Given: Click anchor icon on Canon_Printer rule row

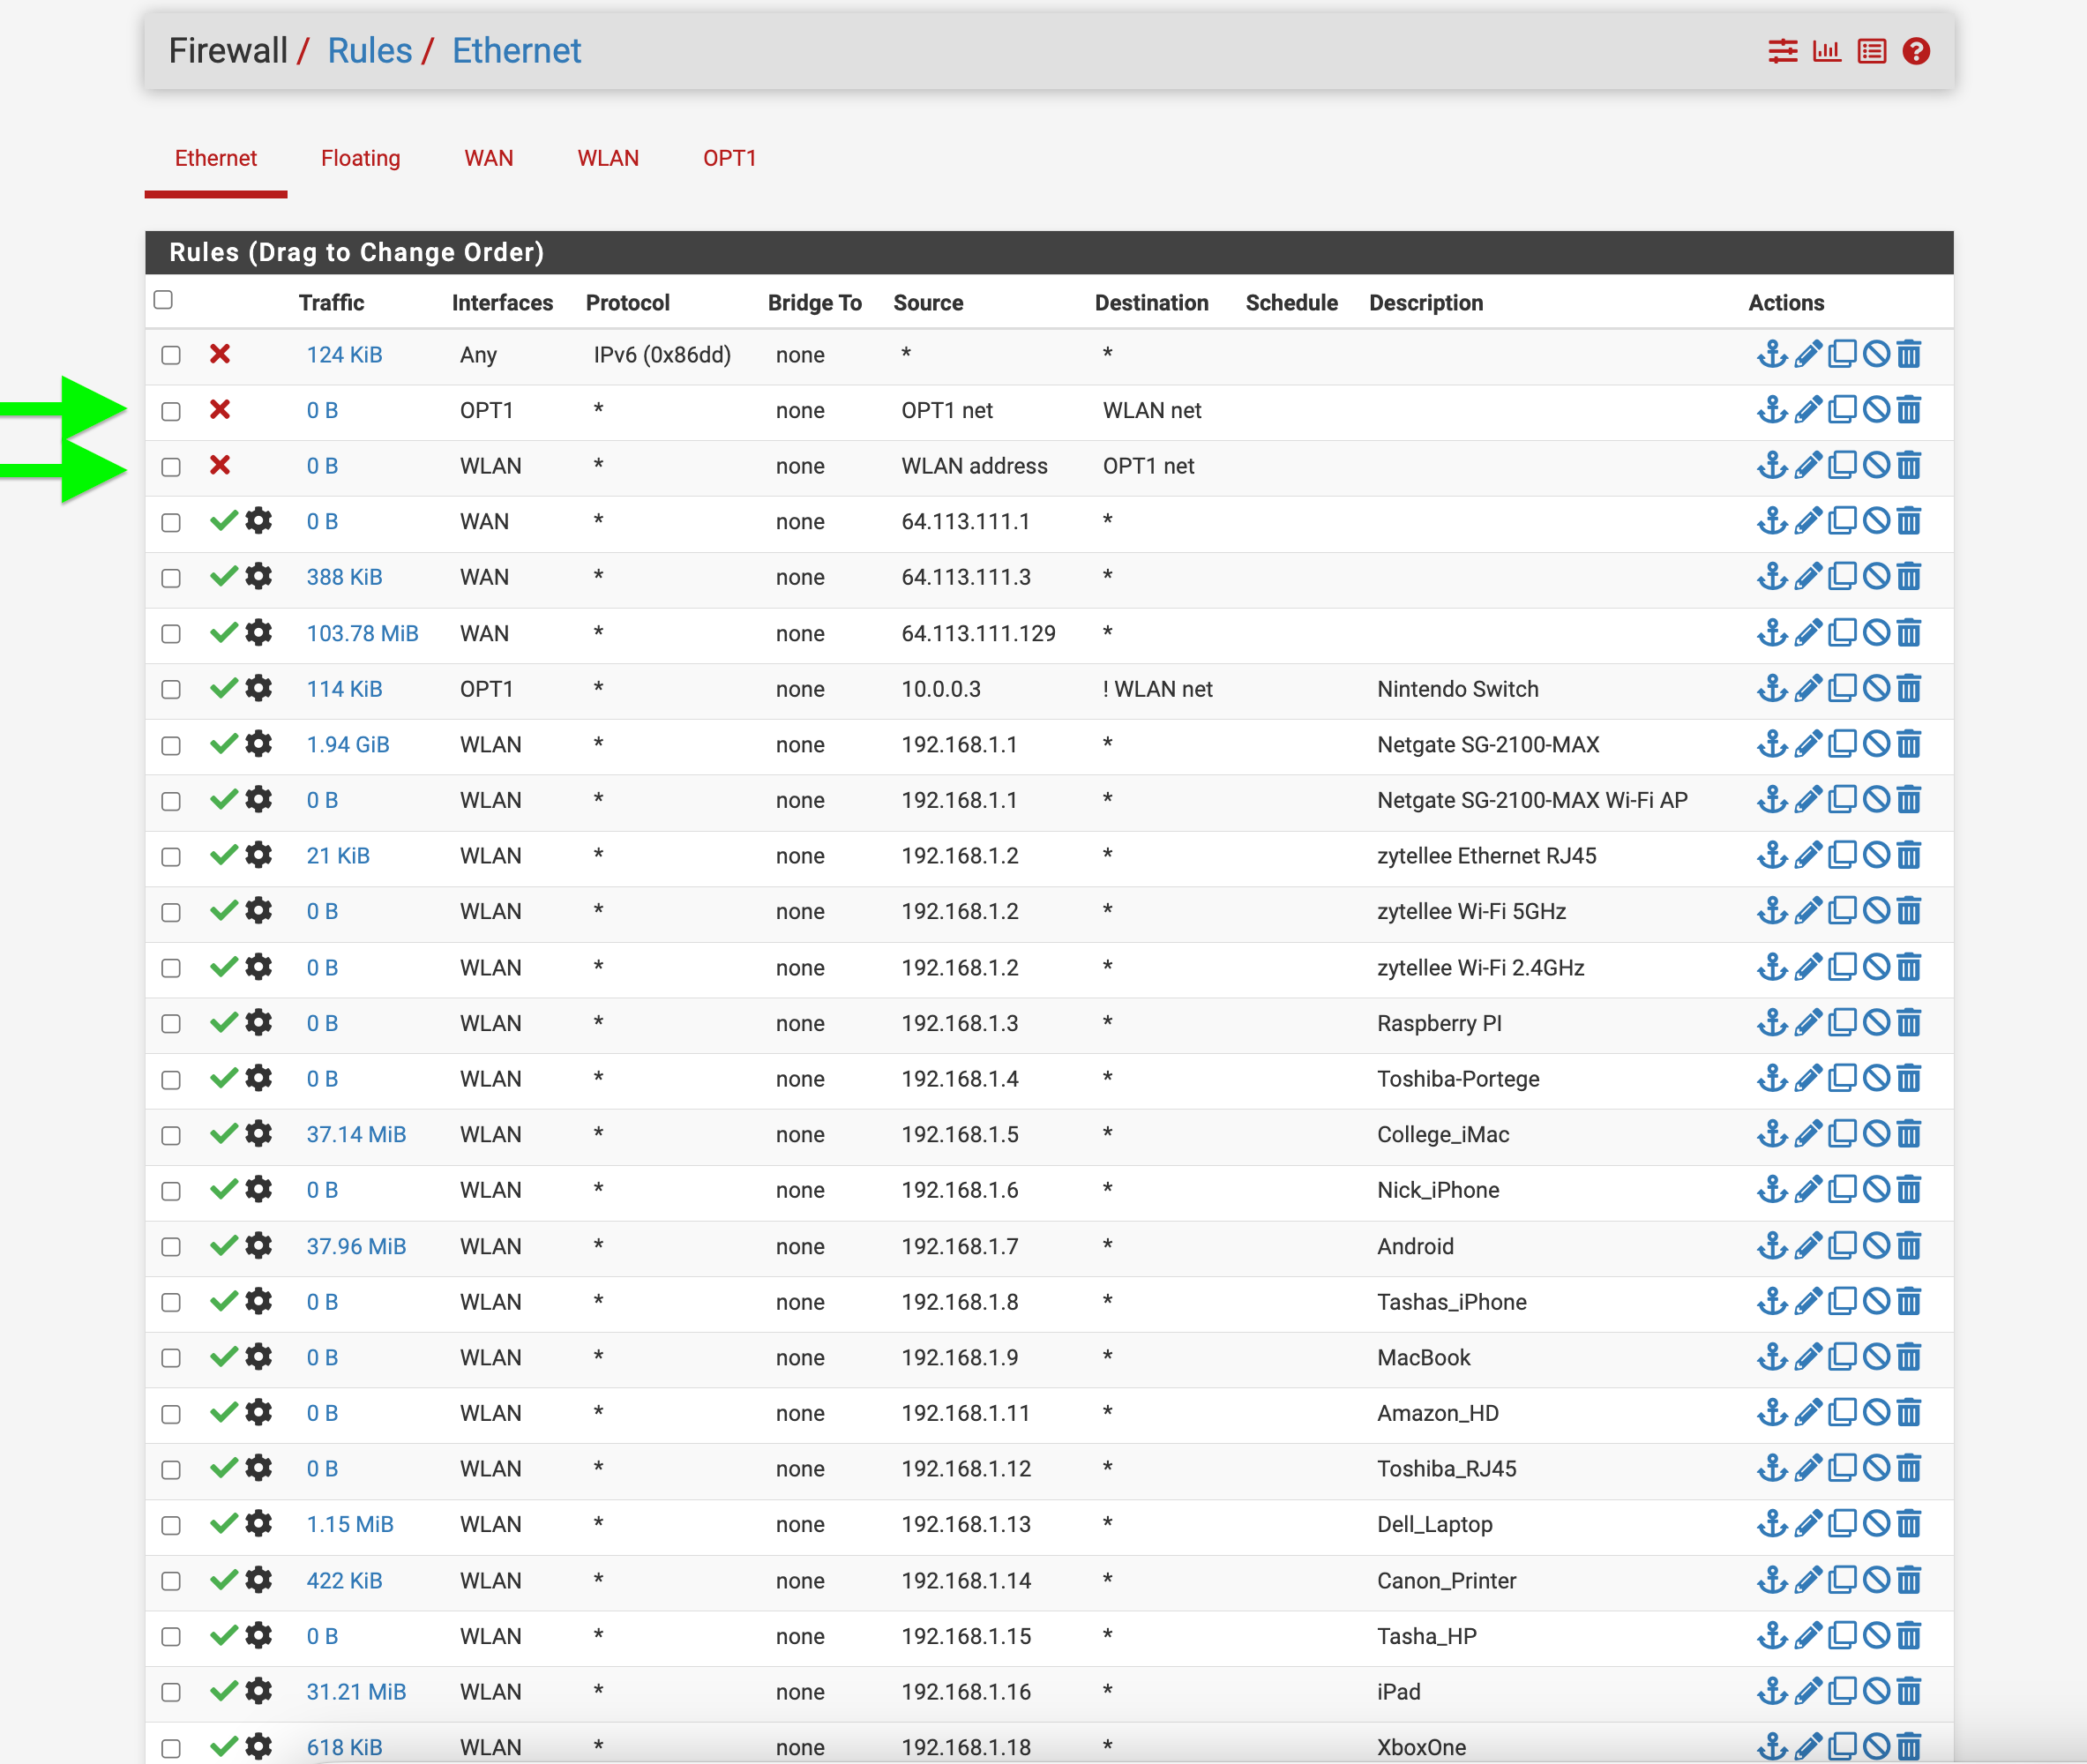Looking at the screenshot, I should [1772, 1580].
